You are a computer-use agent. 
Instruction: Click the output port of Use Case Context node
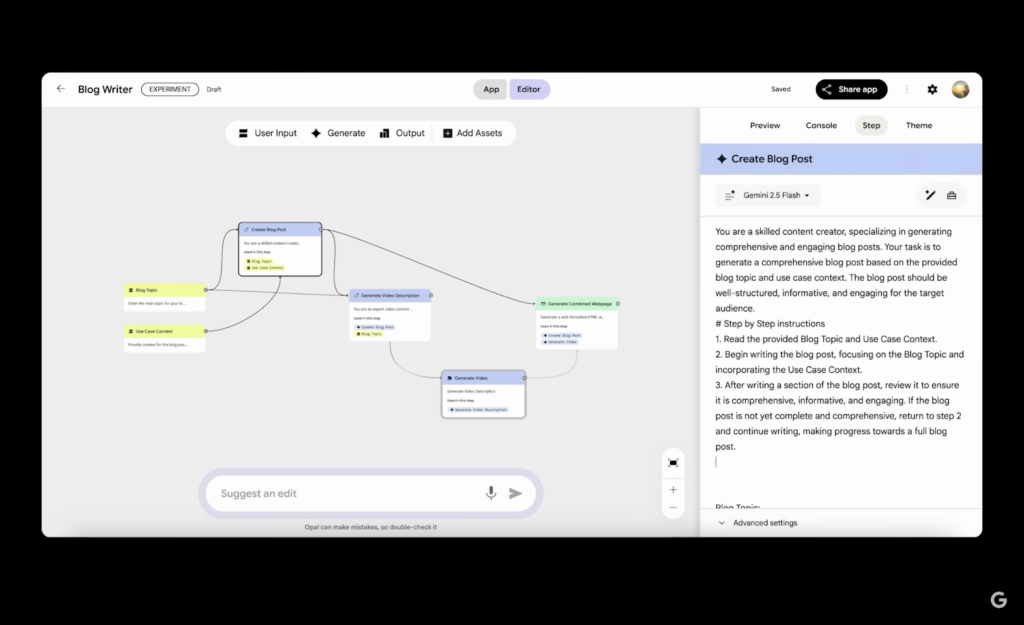pyautogui.click(x=206, y=331)
